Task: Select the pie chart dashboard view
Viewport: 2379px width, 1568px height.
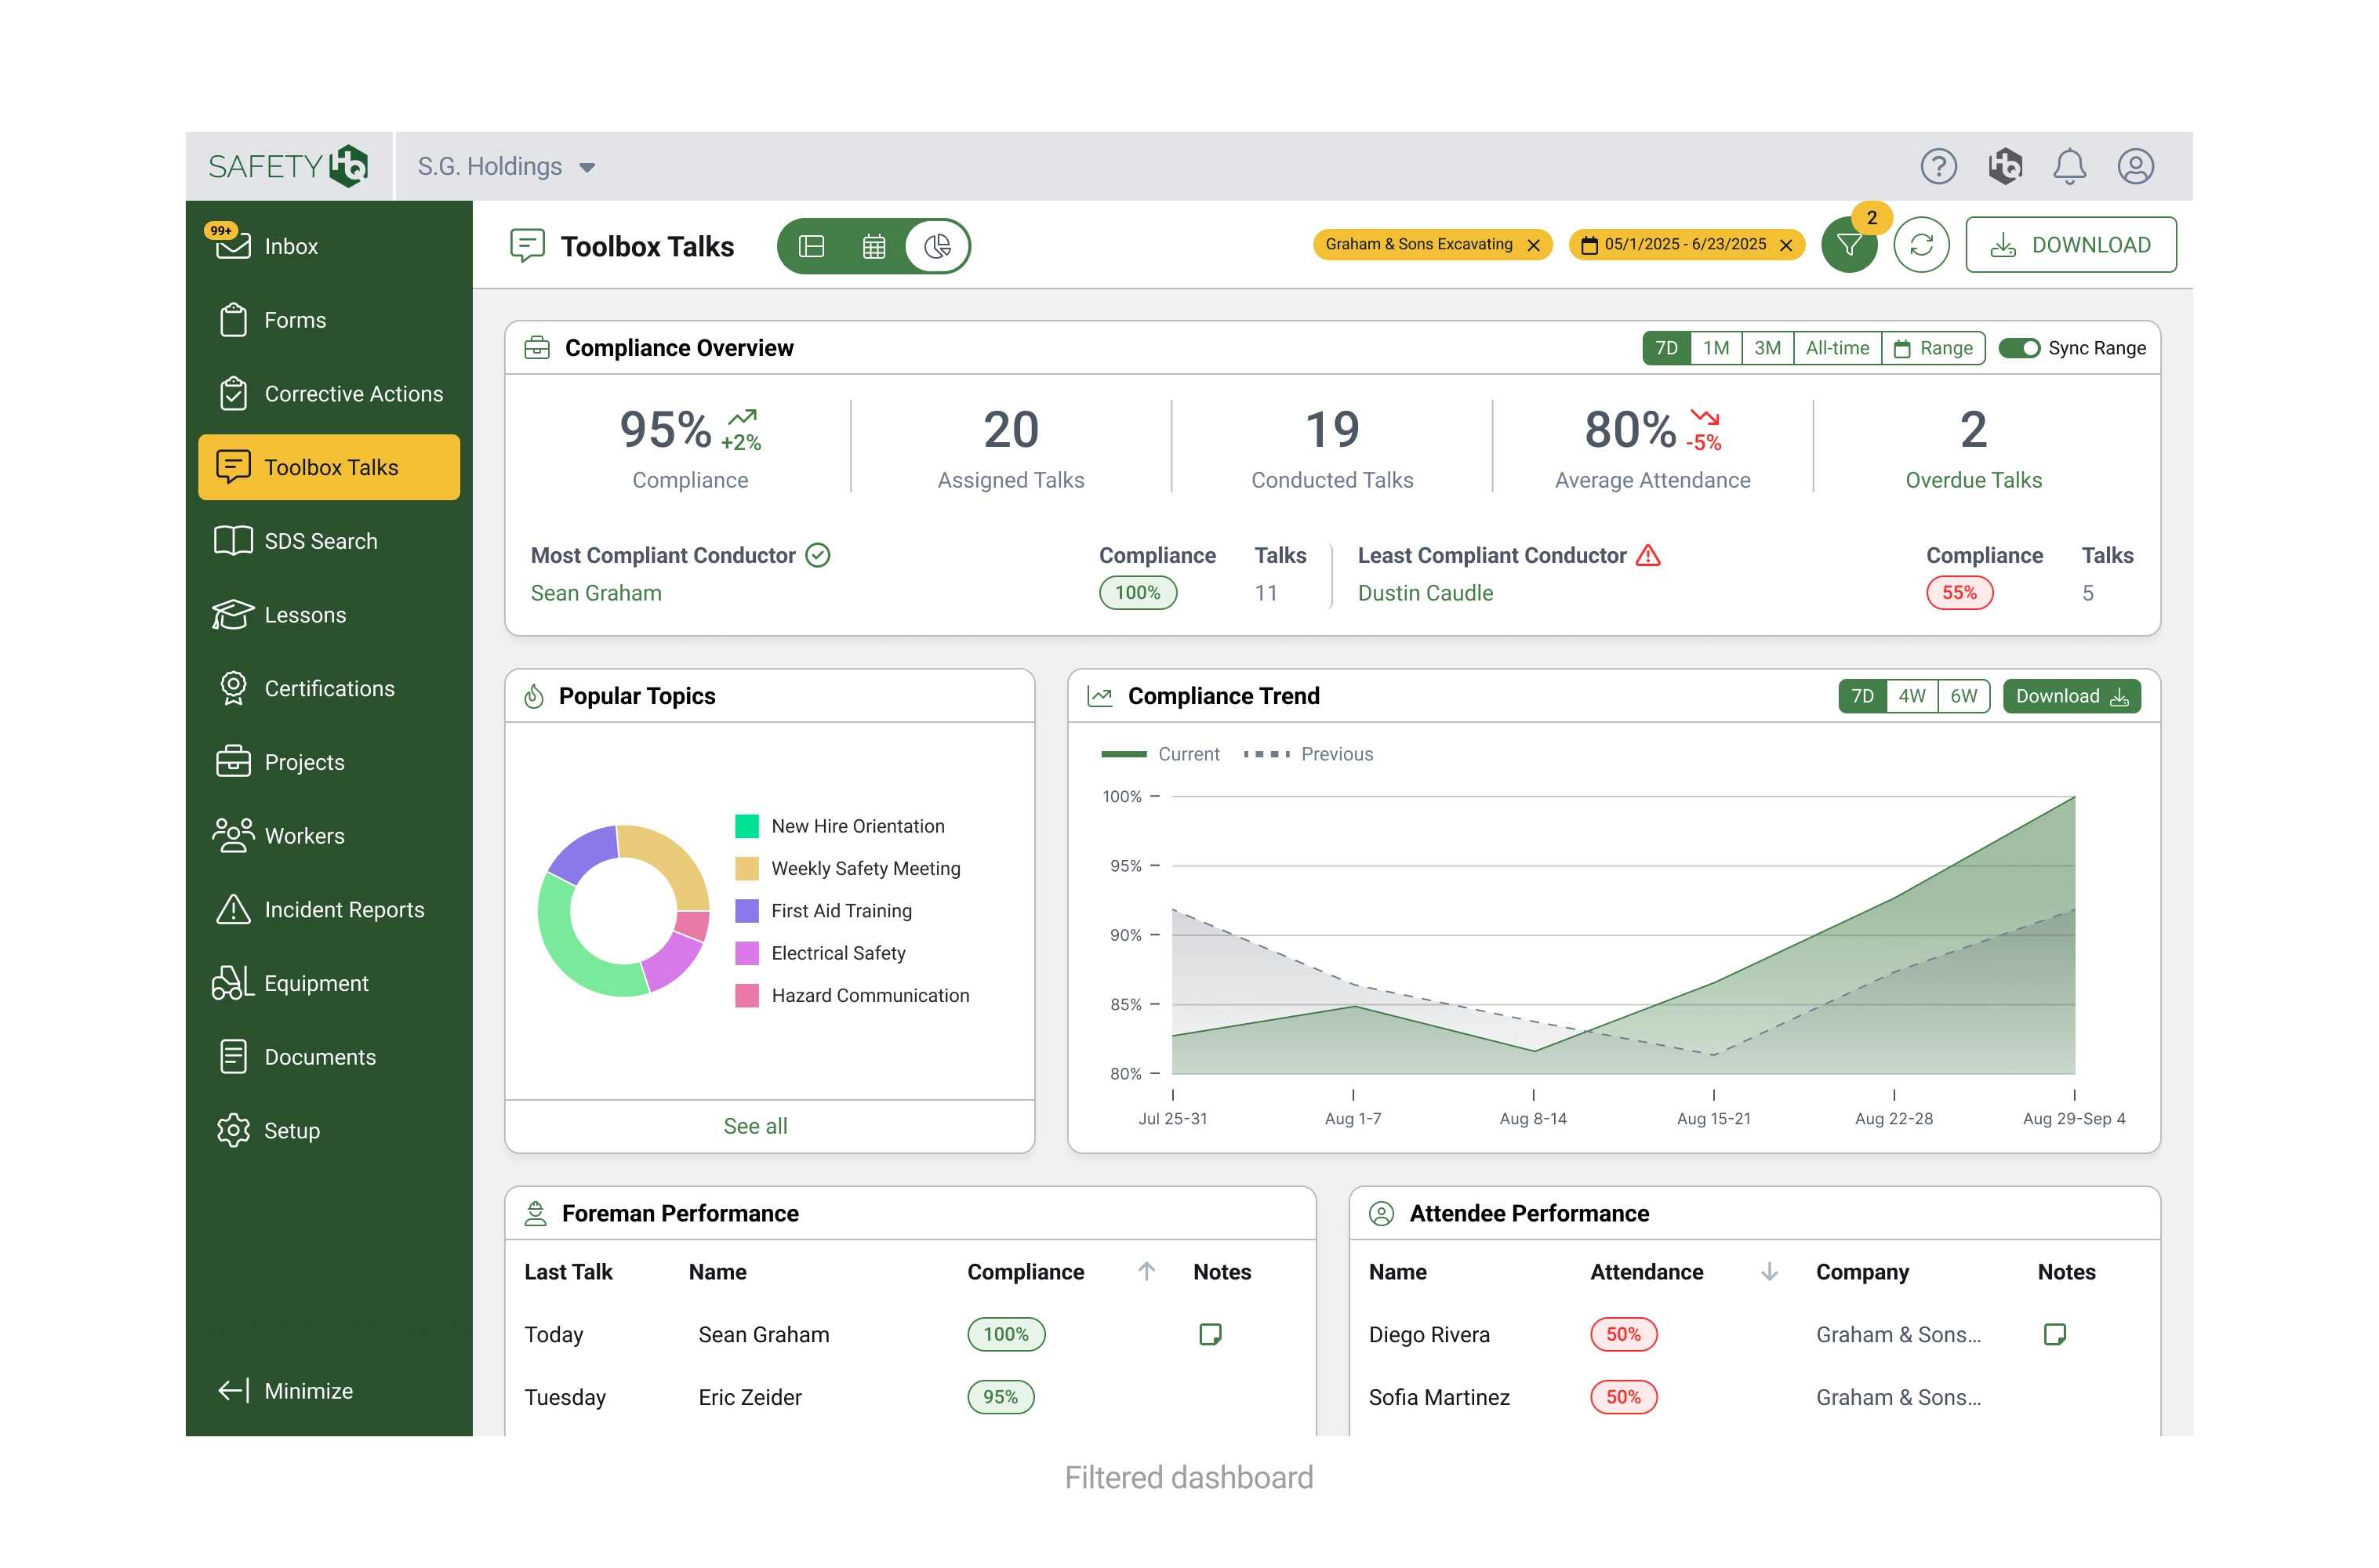Action: [937, 246]
